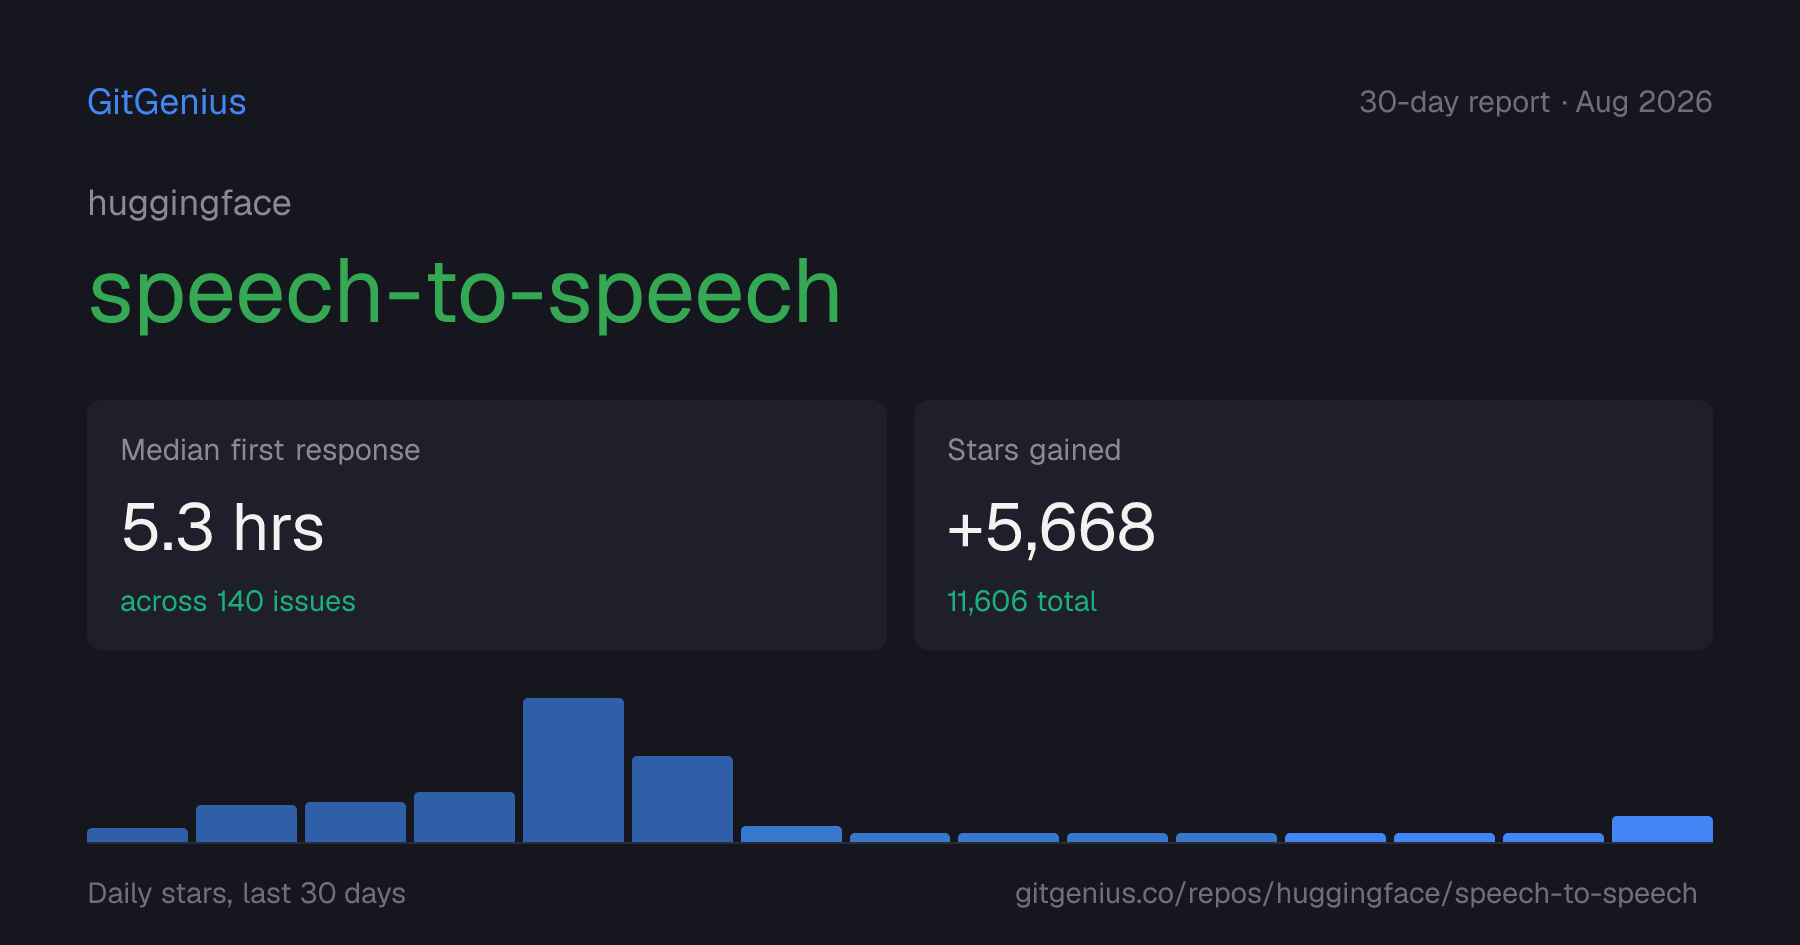This screenshot has height=945, width=1800.
Task: Click the +5,668 stars value
Action: point(1051,528)
